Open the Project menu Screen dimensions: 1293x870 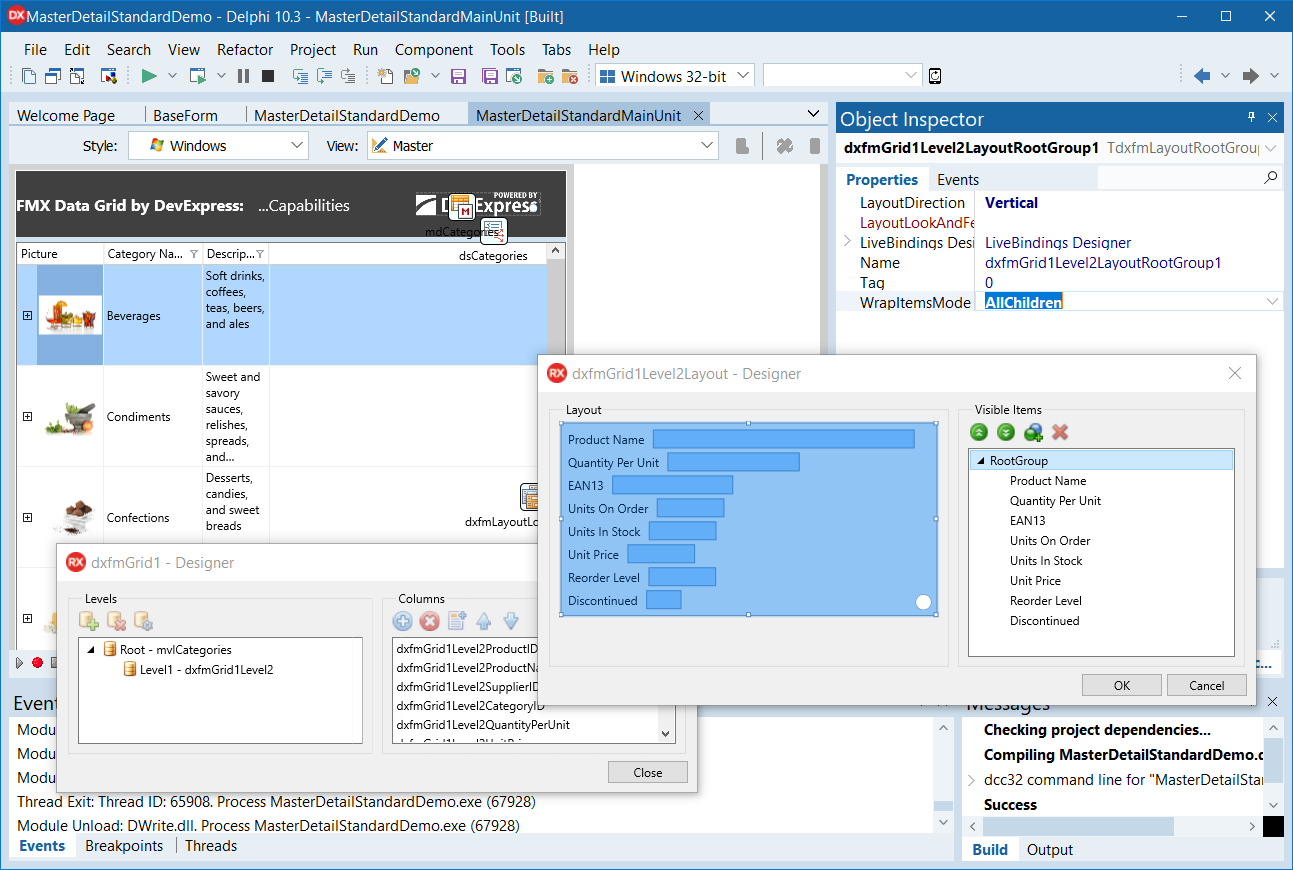(x=313, y=50)
